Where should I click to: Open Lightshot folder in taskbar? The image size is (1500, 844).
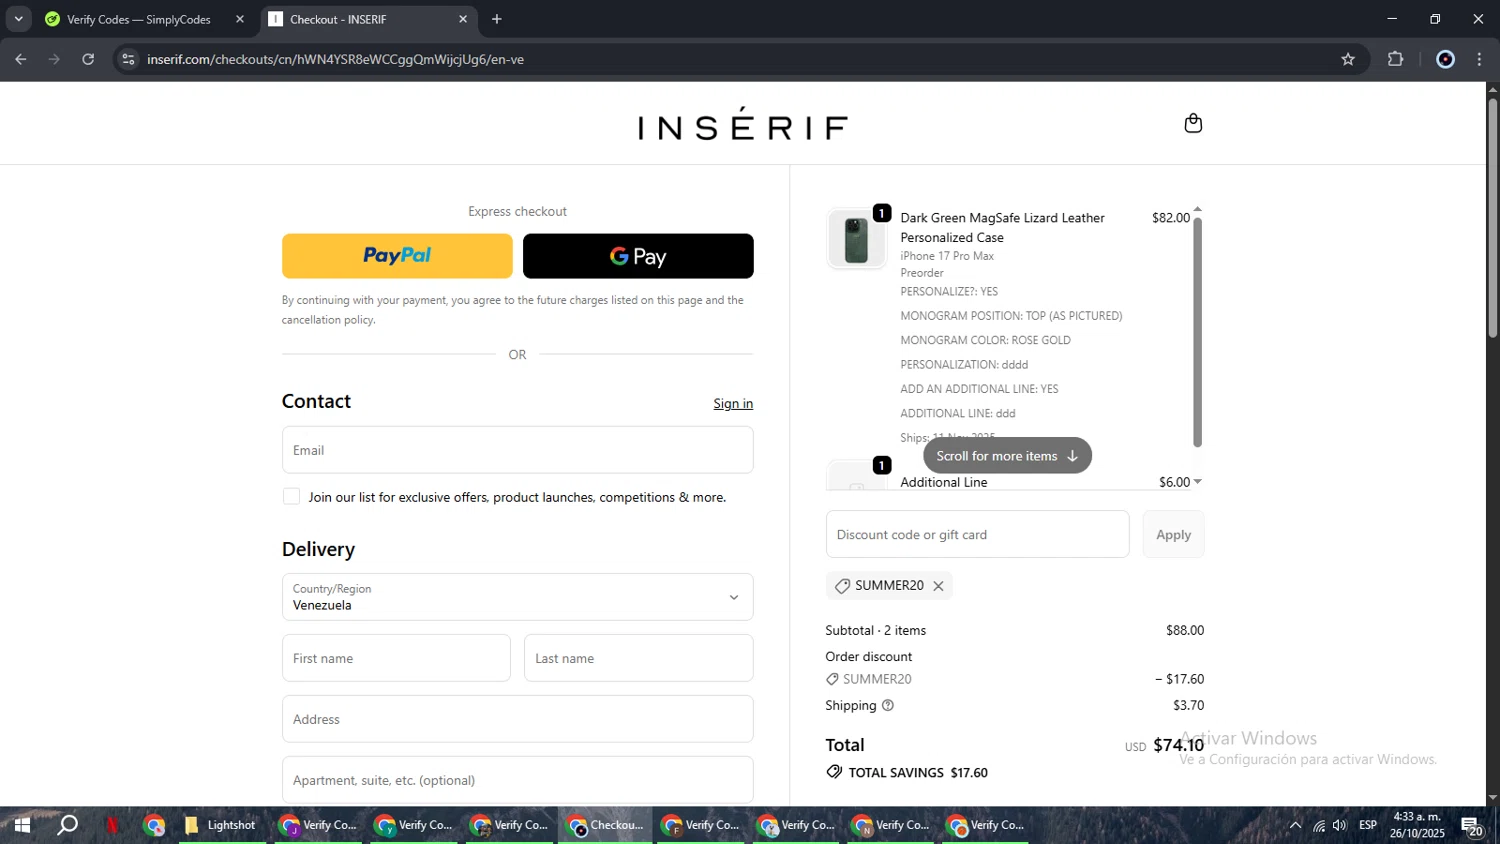(x=221, y=825)
